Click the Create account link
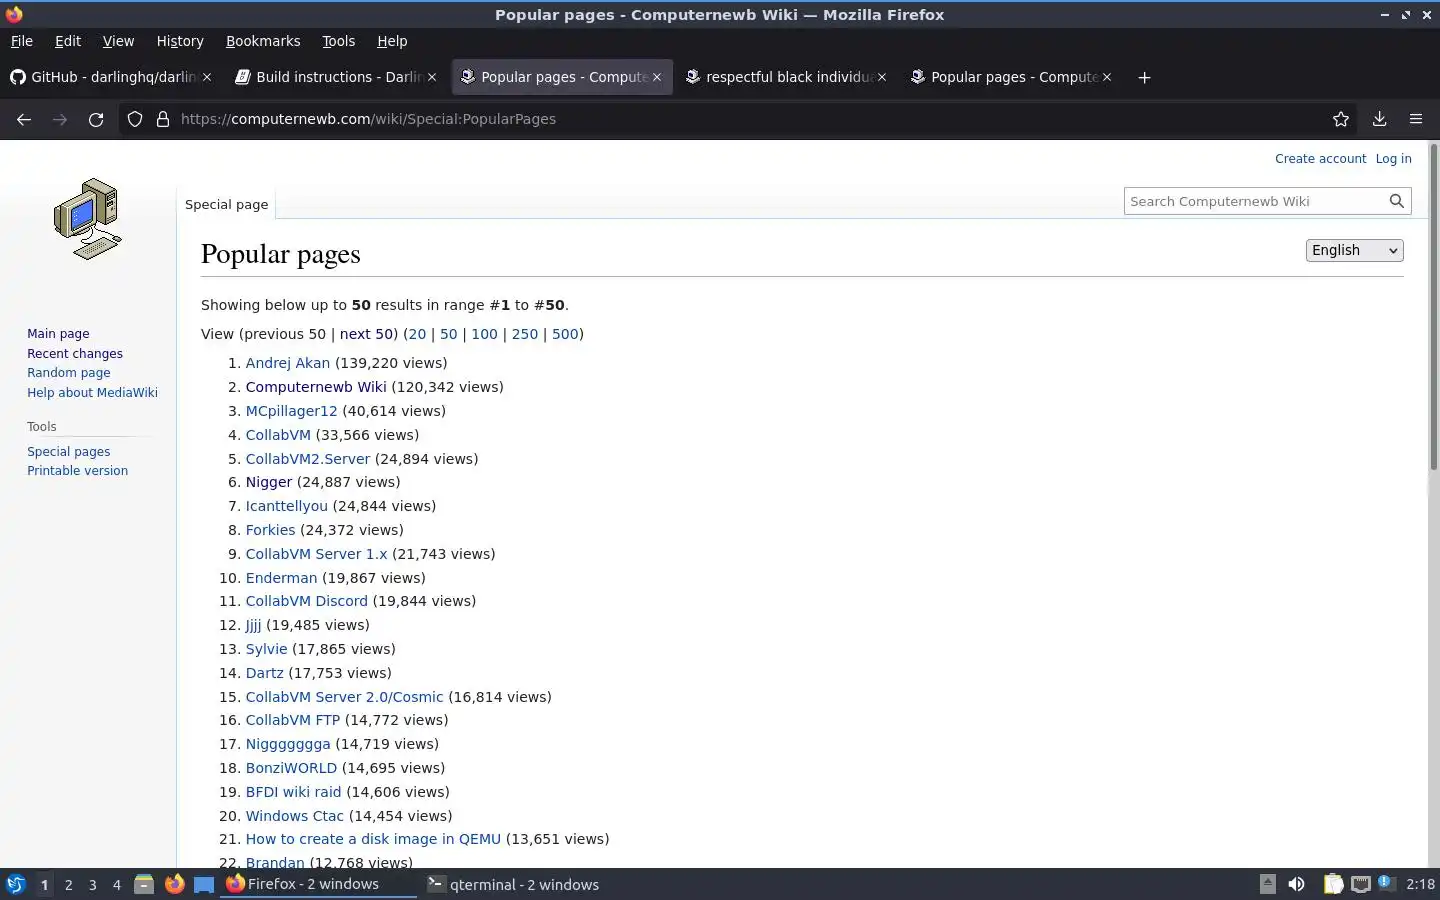The width and height of the screenshot is (1440, 900). 1320,158
